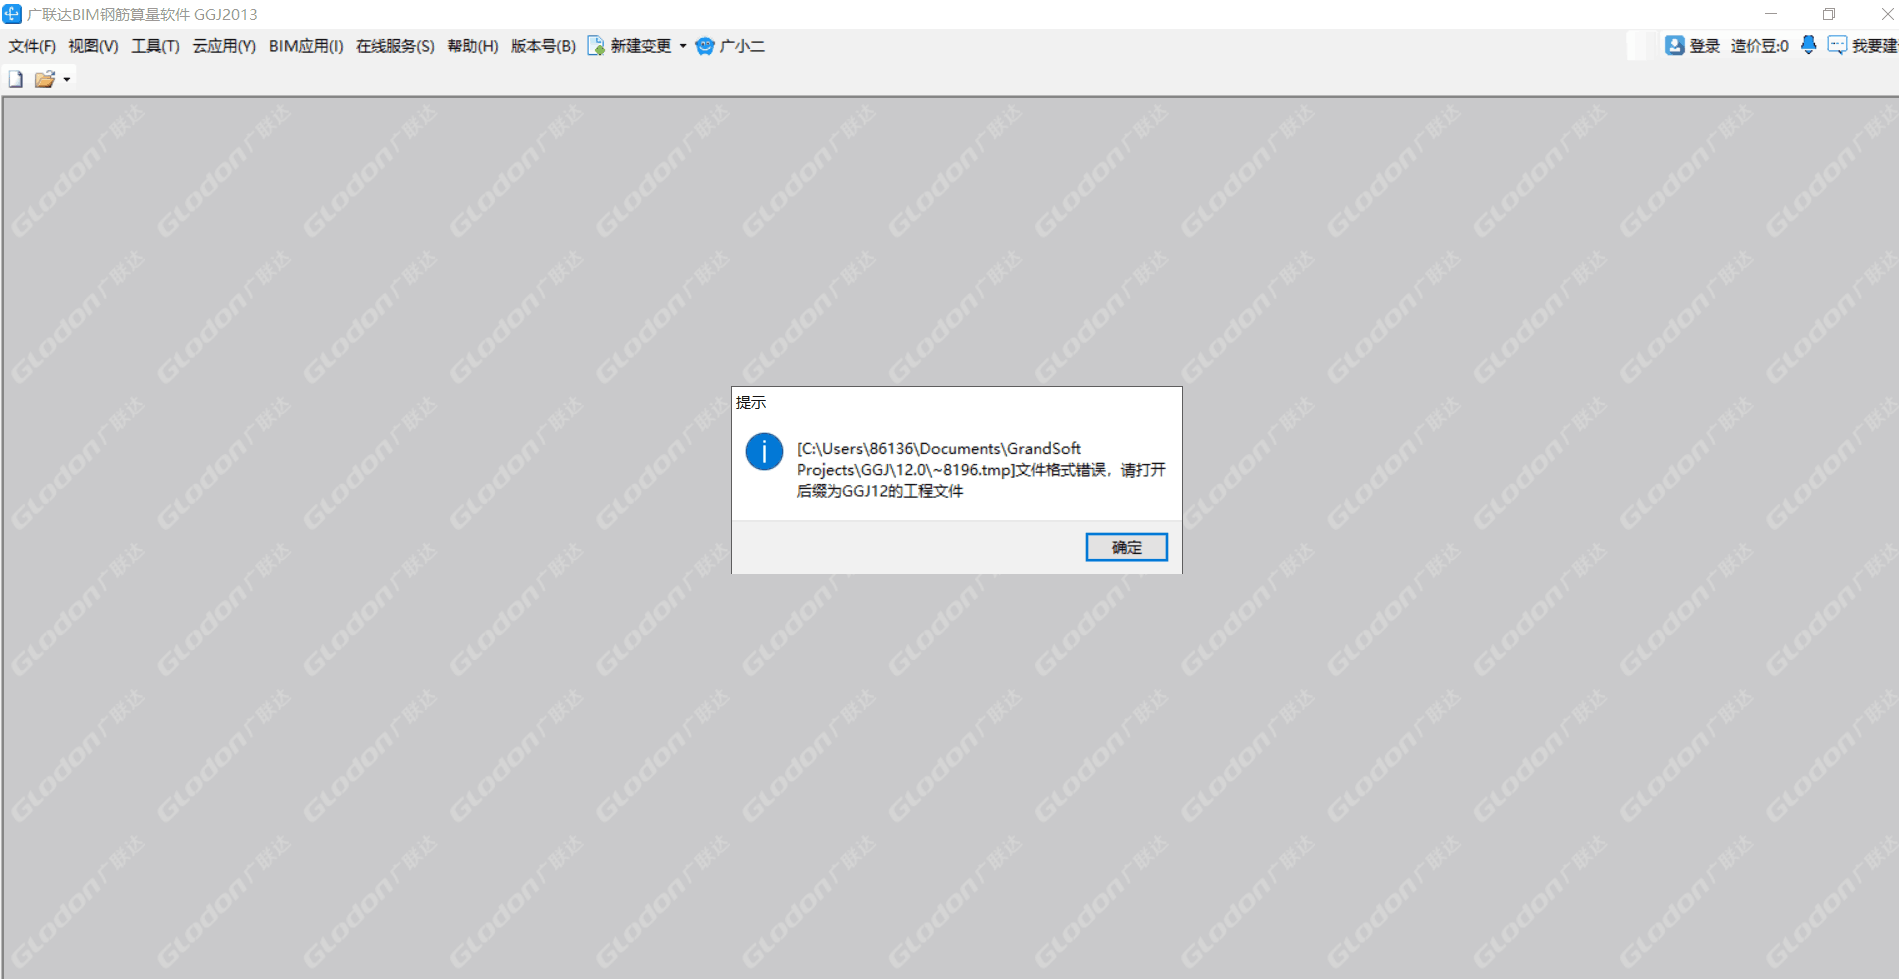1899x979 pixels.
Task: Click the blue info icon in dialog
Action: [x=764, y=452]
